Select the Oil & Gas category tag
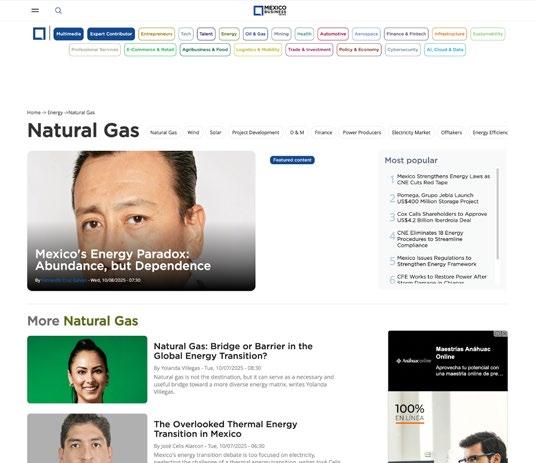This screenshot has width=535, height=463. pyautogui.click(x=255, y=34)
